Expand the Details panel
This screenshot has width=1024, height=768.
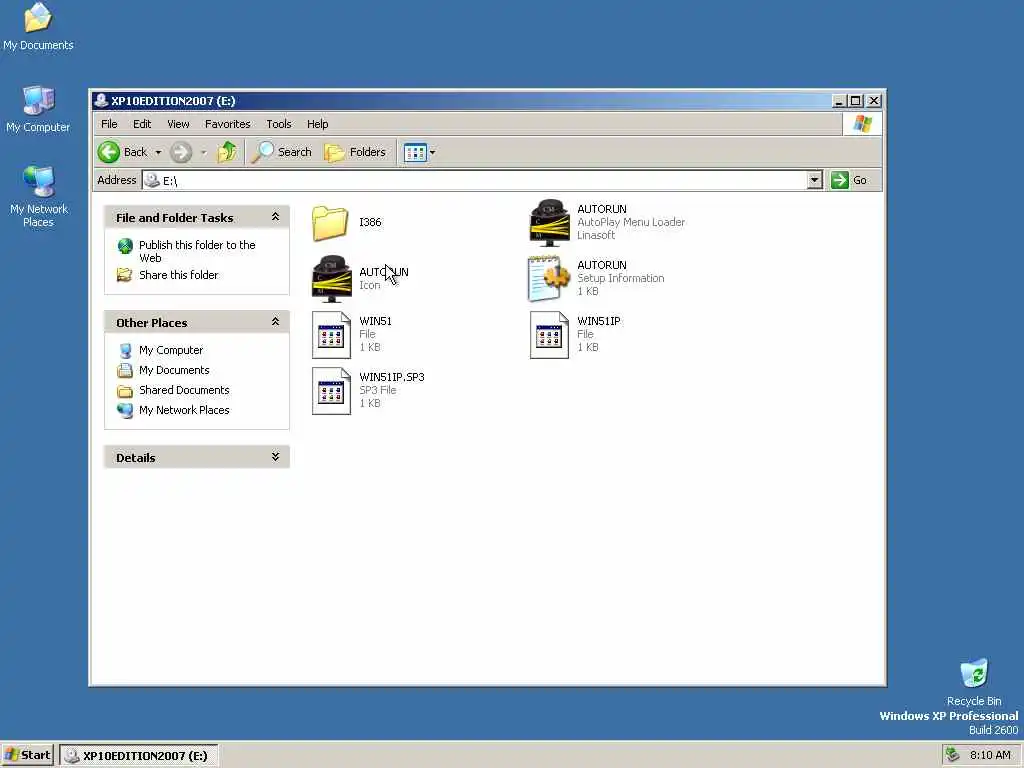pyautogui.click(x=276, y=457)
